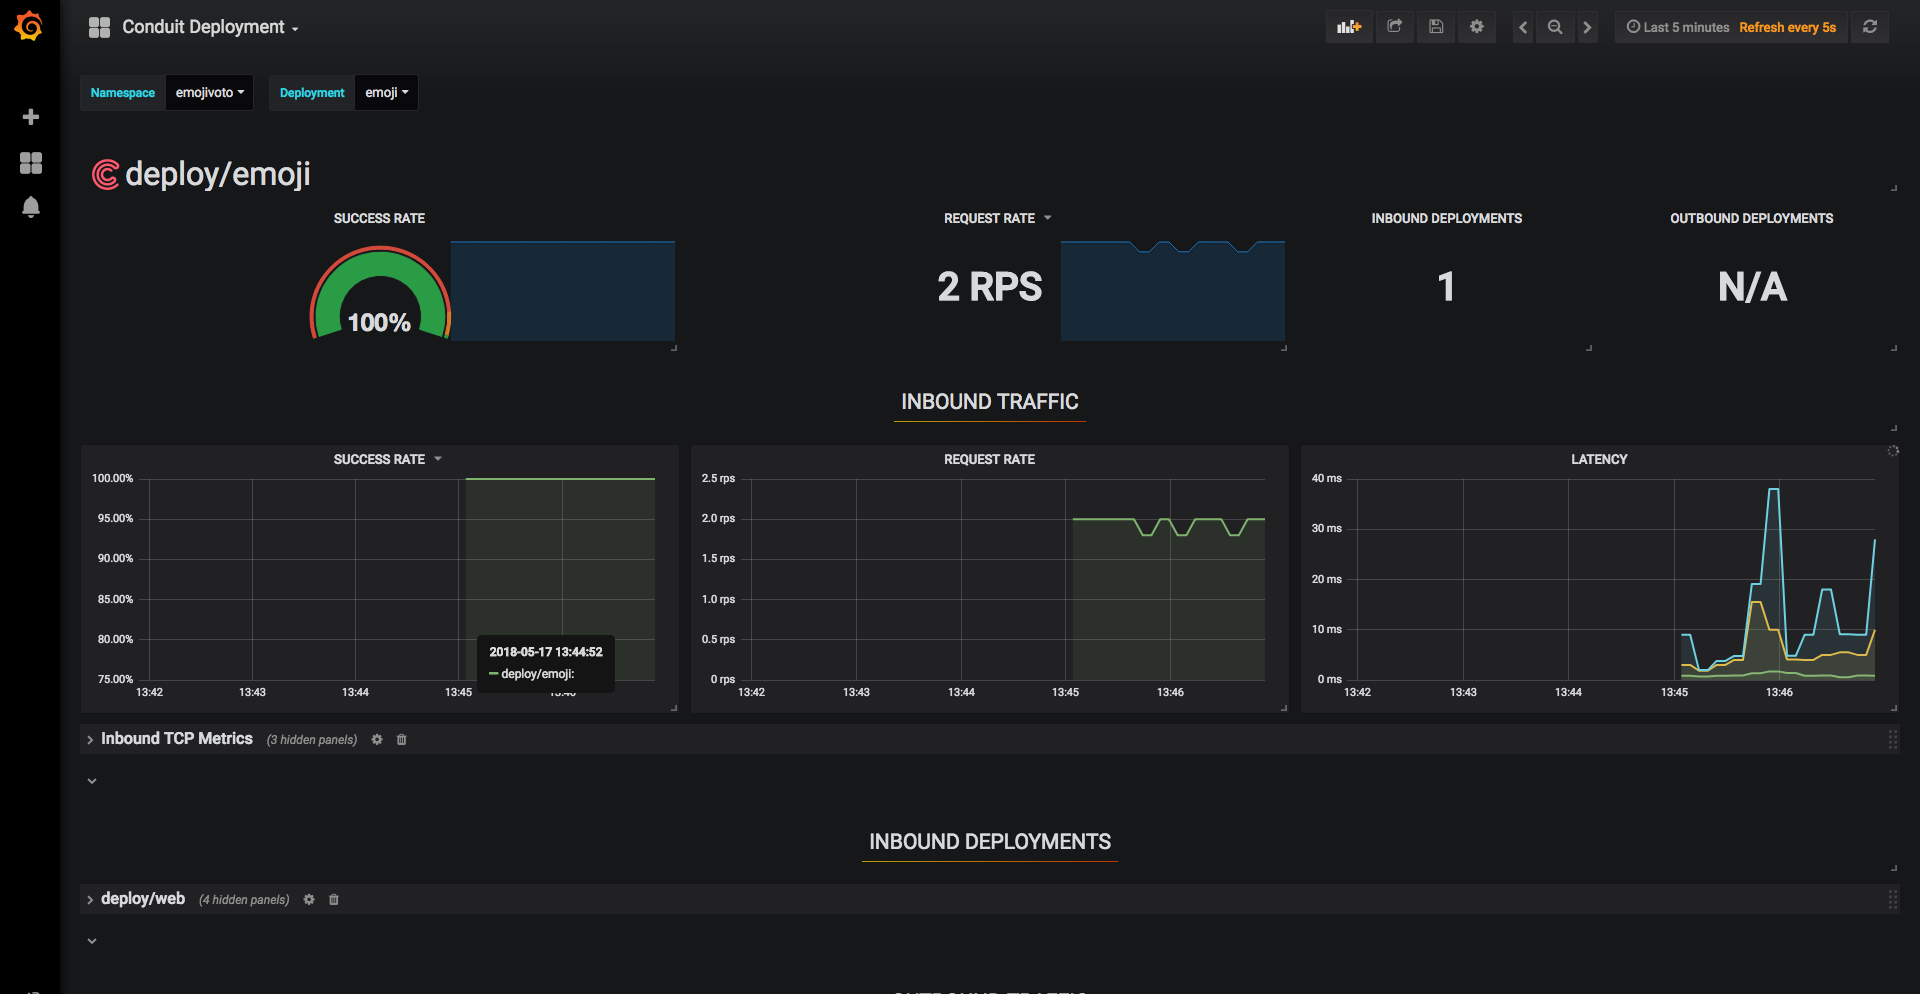Click the Deployment variable label
Image resolution: width=1920 pixels, height=994 pixels.
(x=312, y=93)
